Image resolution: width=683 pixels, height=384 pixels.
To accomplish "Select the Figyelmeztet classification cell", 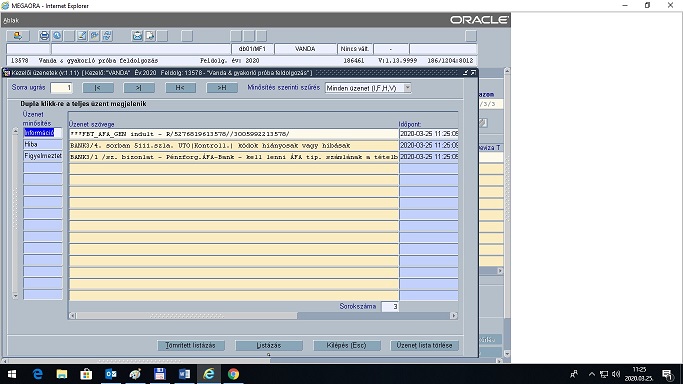I will (43, 156).
